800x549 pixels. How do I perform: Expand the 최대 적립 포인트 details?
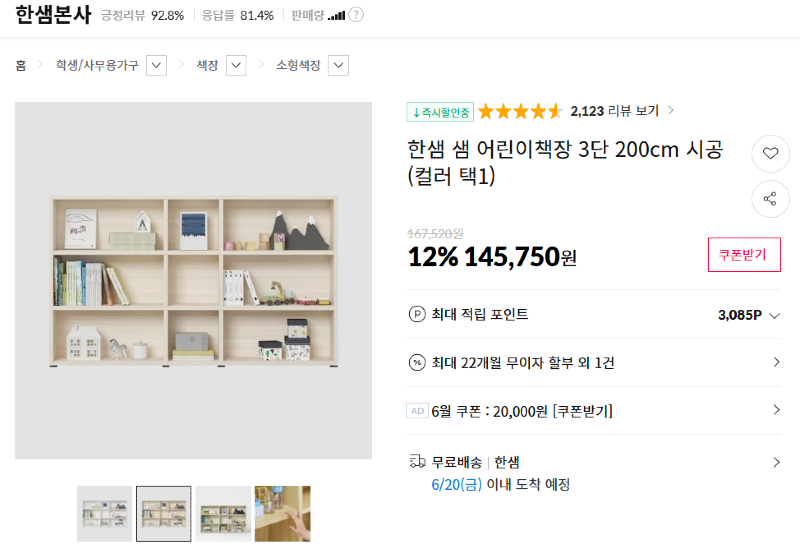tap(775, 315)
